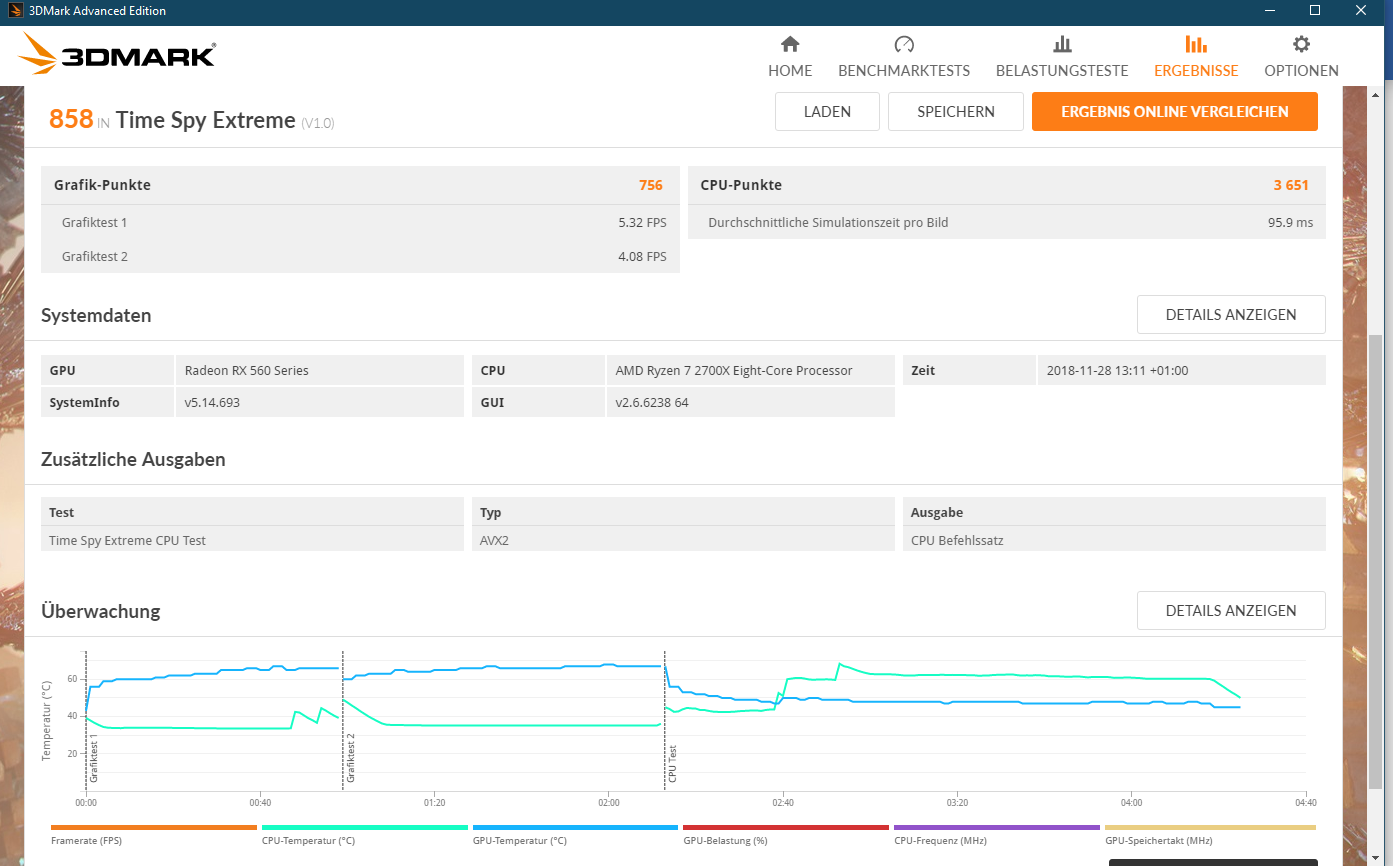Click AMD Ryzen 7 2700X processor cell
The width and height of the screenshot is (1393, 866).
(x=750, y=370)
